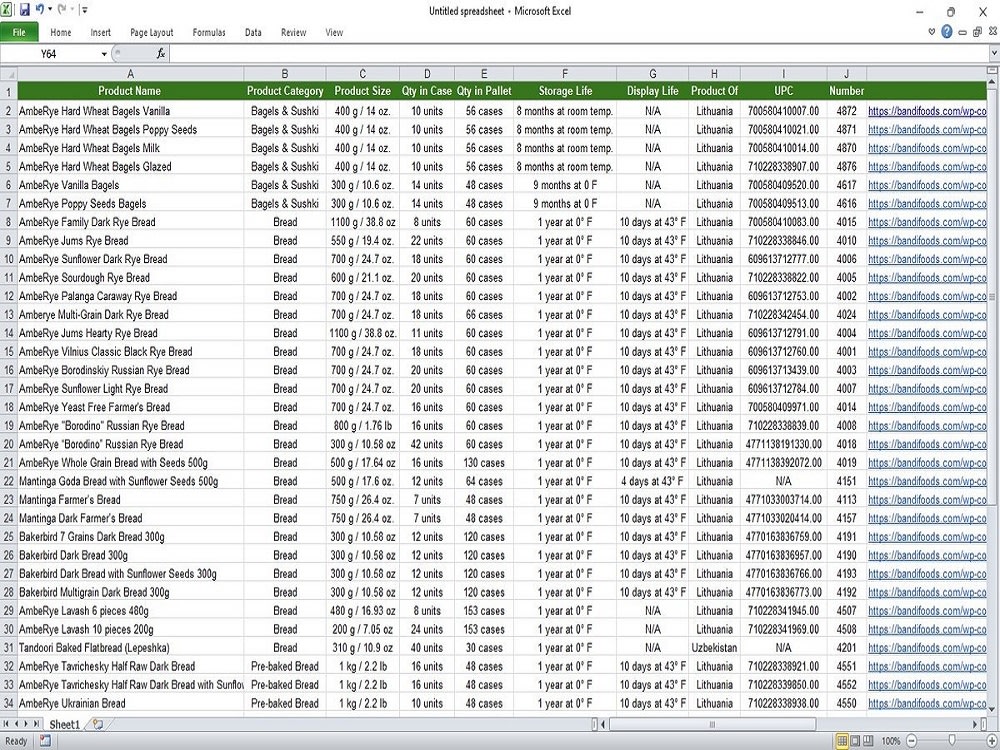
Task: Click the vertical scrollbar up arrow
Action: click(992, 83)
